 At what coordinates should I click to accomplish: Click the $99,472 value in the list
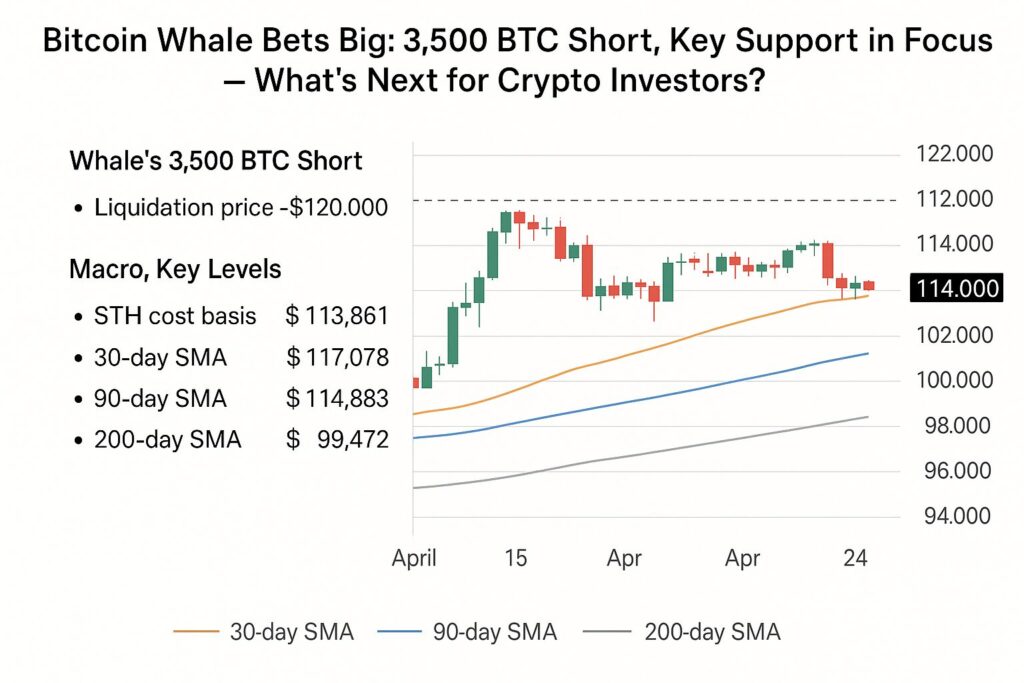[x=336, y=439]
